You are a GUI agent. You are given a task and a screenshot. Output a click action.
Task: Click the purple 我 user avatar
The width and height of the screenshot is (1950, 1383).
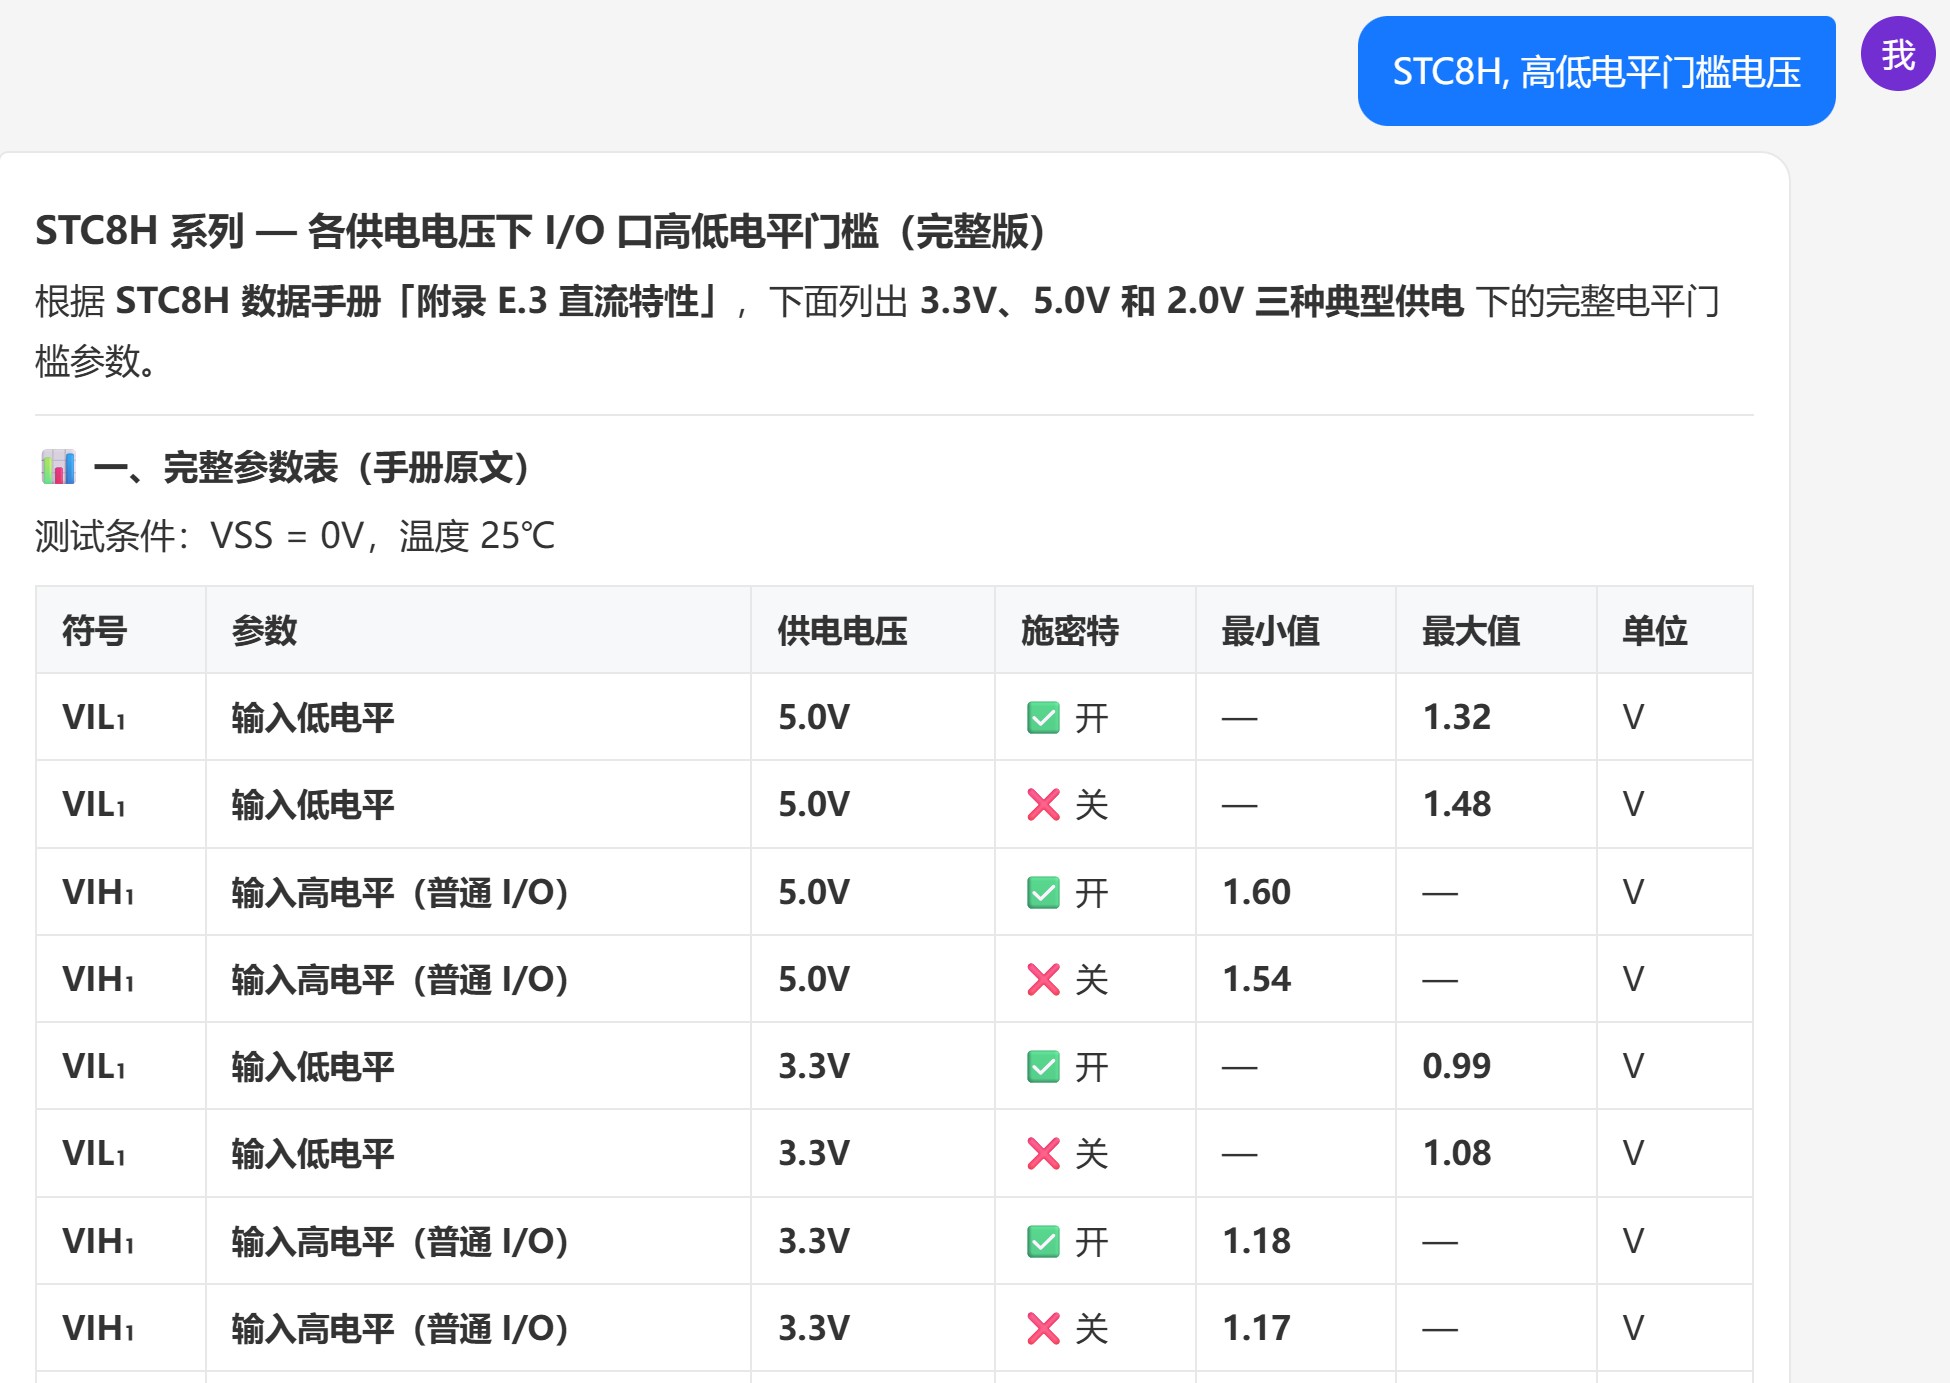[x=1897, y=54]
